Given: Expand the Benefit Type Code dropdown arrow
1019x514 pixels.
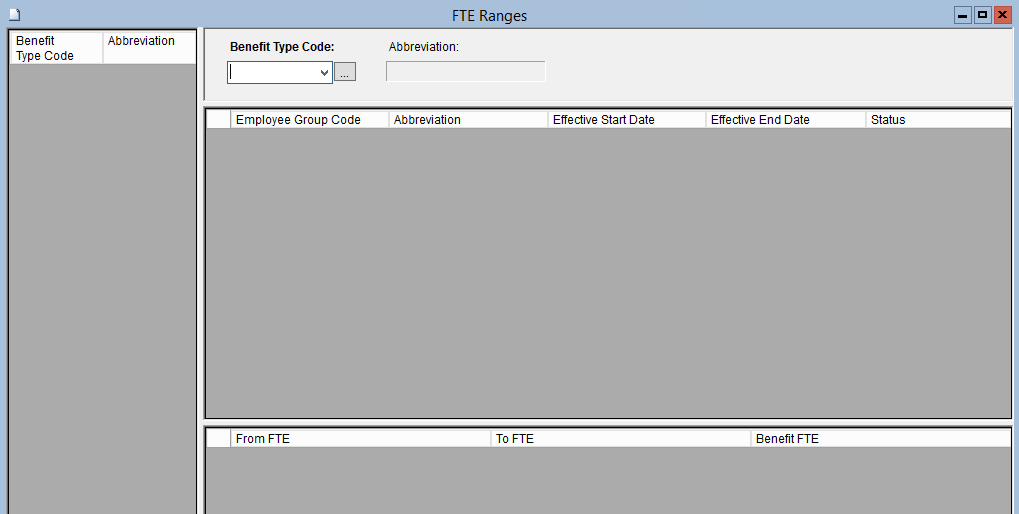Looking at the screenshot, I should tap(323, 73).
